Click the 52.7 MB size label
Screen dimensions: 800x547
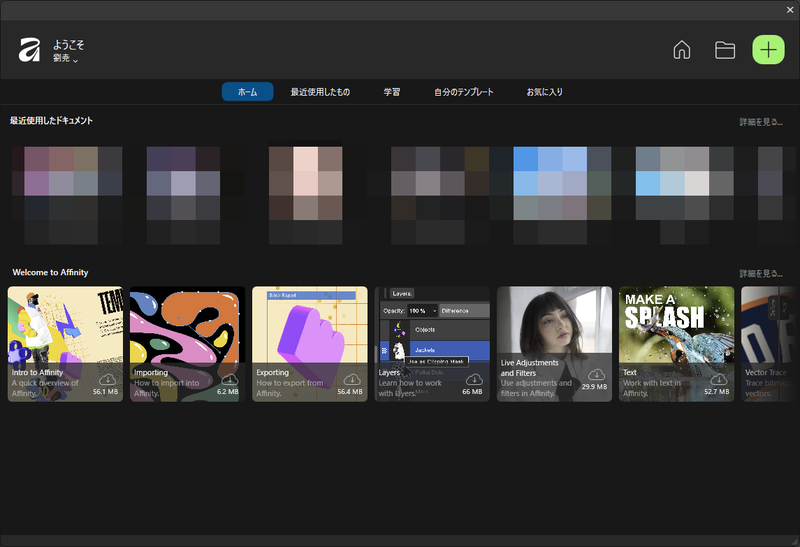coord(717,391)
